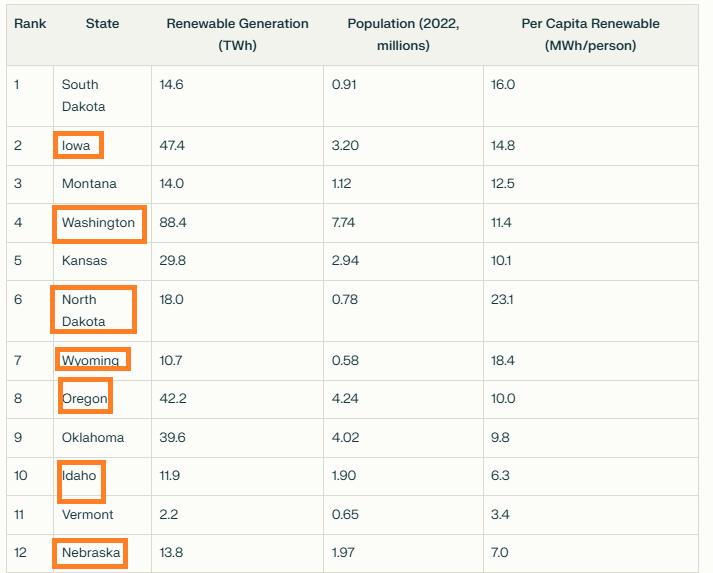Click the highlighted Wyoming cell
Image resolution: width=713 pixels, height=573 pixels.
coord(93,360)
